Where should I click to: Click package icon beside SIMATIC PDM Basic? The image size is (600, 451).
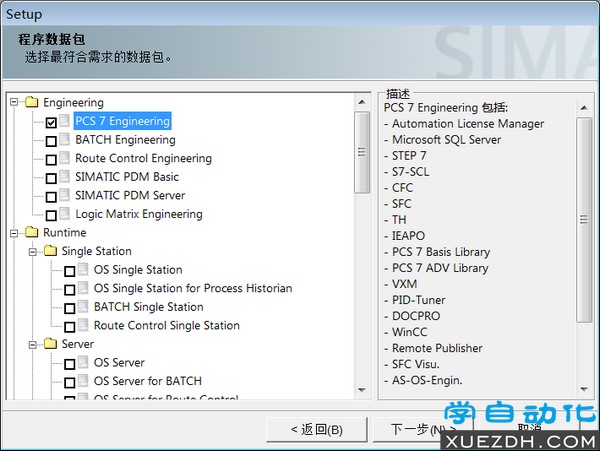65,176
